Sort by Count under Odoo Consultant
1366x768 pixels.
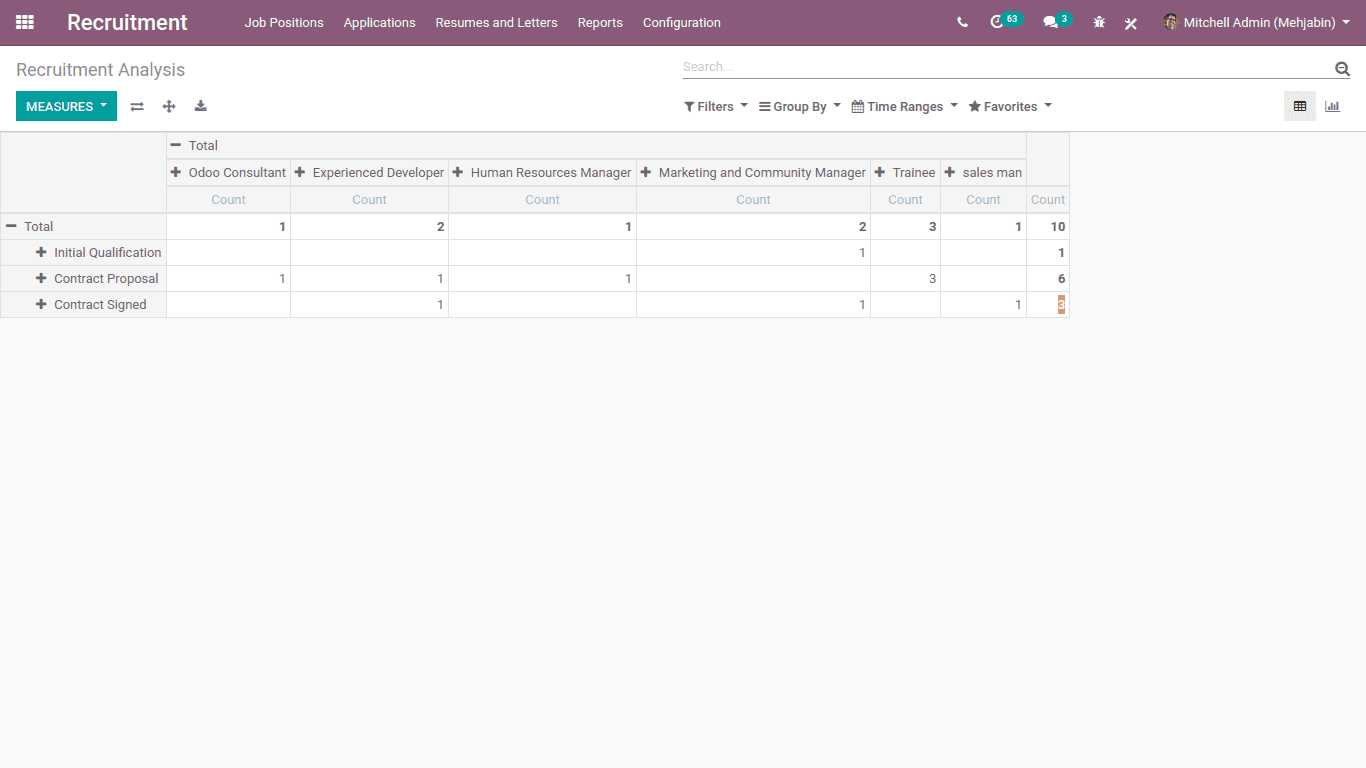point(228,199)
